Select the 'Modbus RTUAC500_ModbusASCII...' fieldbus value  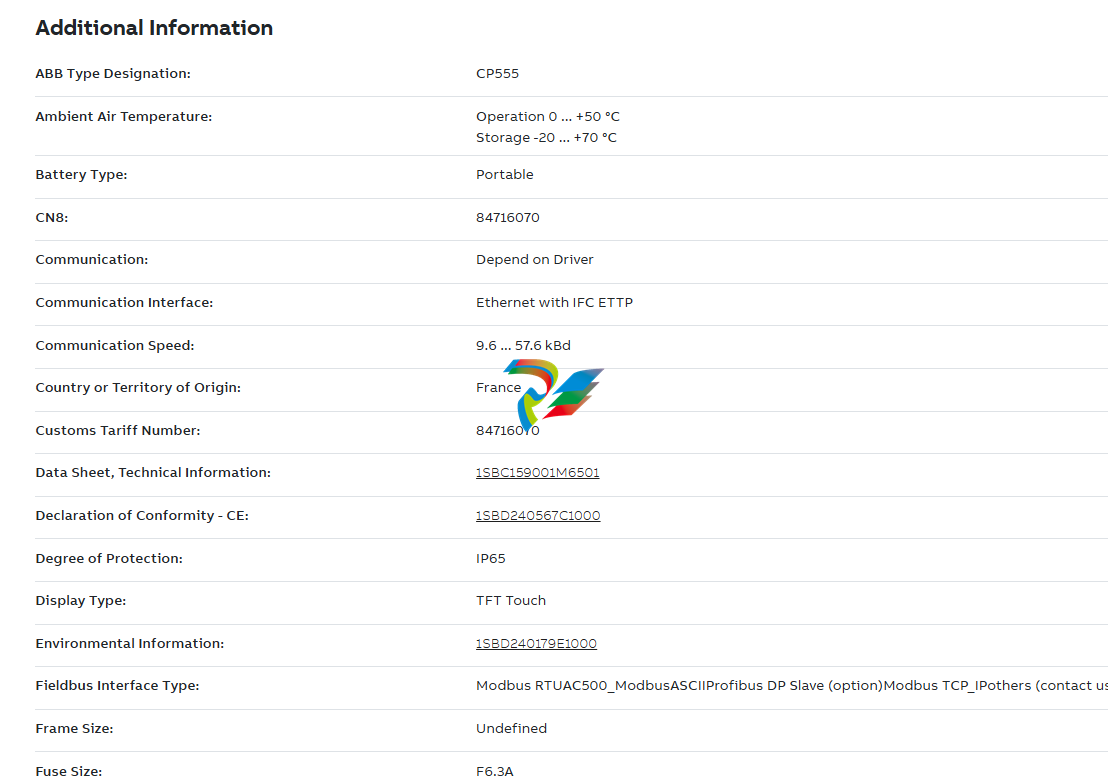(791, 685)
